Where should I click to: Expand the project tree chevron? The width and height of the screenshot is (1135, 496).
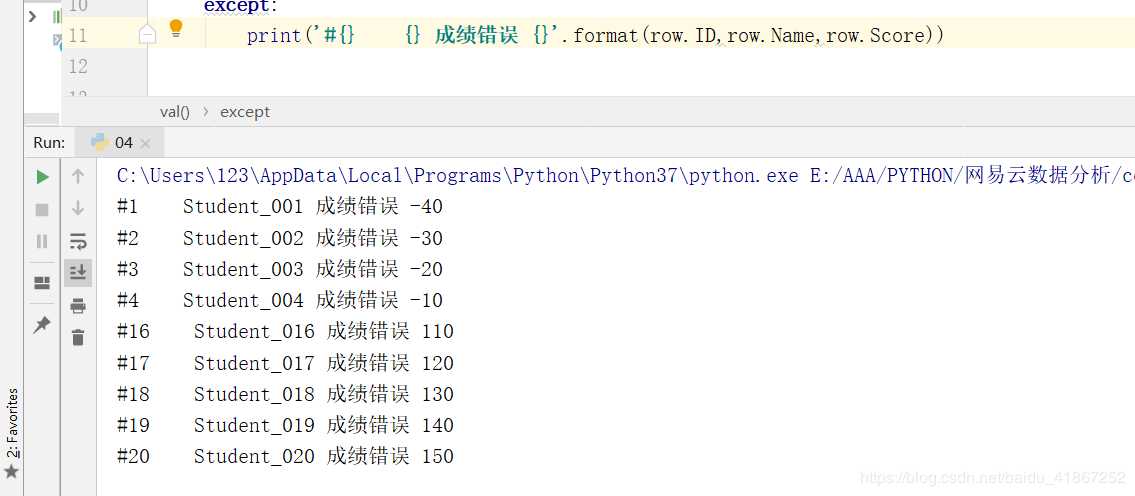(x=32, y=16)
